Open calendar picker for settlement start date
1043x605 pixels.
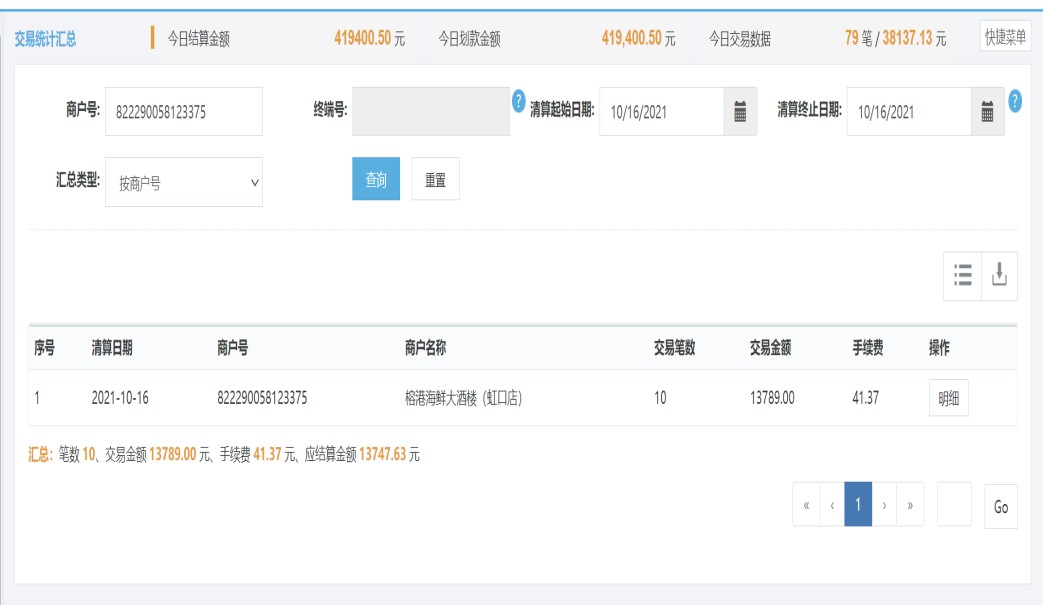point(740,112)
